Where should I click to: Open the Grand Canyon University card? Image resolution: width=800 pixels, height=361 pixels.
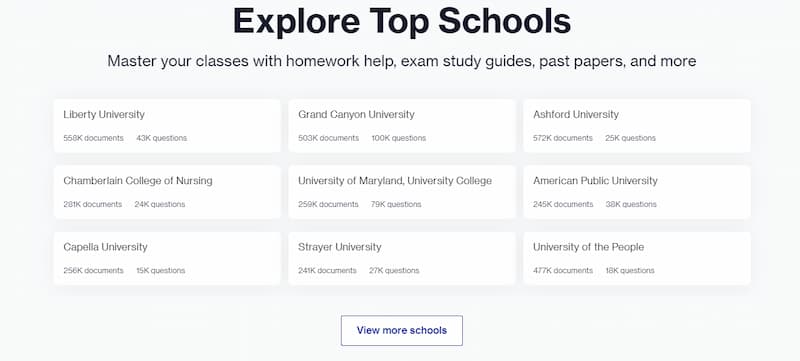coord(402,126)
